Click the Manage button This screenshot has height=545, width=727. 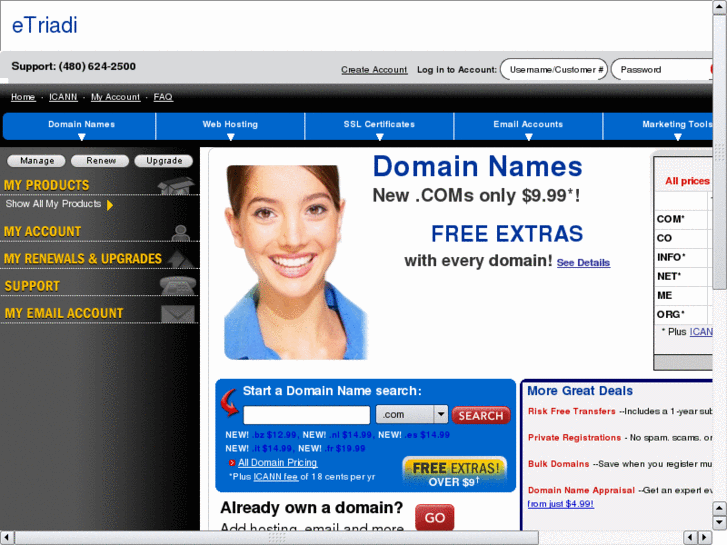[x=37, y=161]
